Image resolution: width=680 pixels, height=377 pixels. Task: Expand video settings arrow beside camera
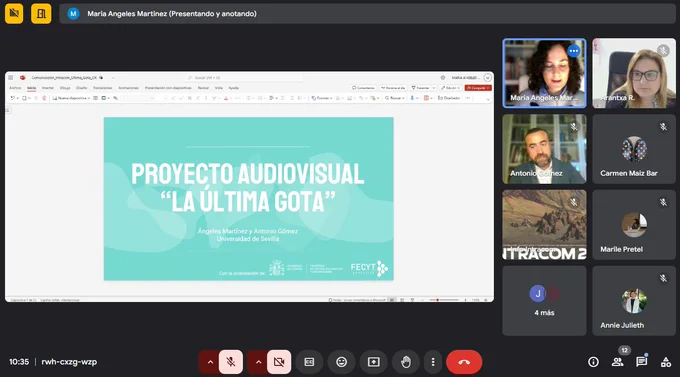(x=258, y=362)
